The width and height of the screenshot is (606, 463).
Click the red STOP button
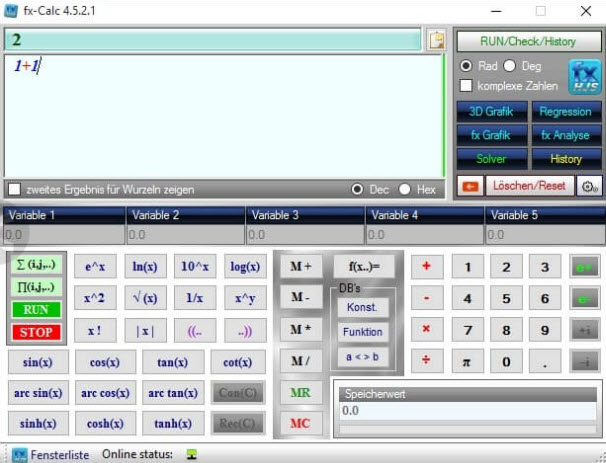[36, 332]
